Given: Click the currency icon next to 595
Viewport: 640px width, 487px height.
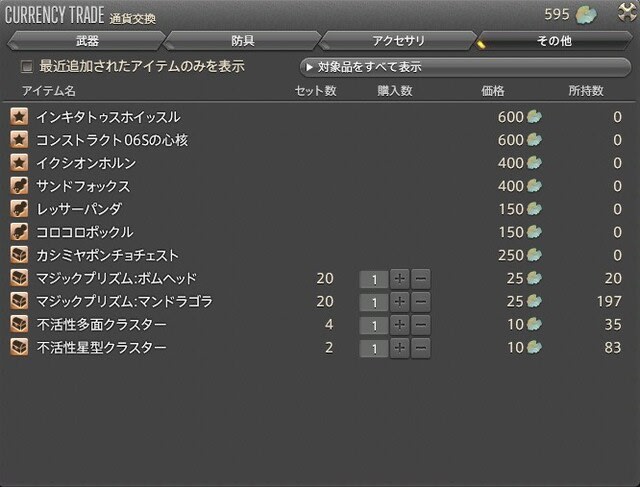Looking at the screenshot, I should (x=586, y=15).
